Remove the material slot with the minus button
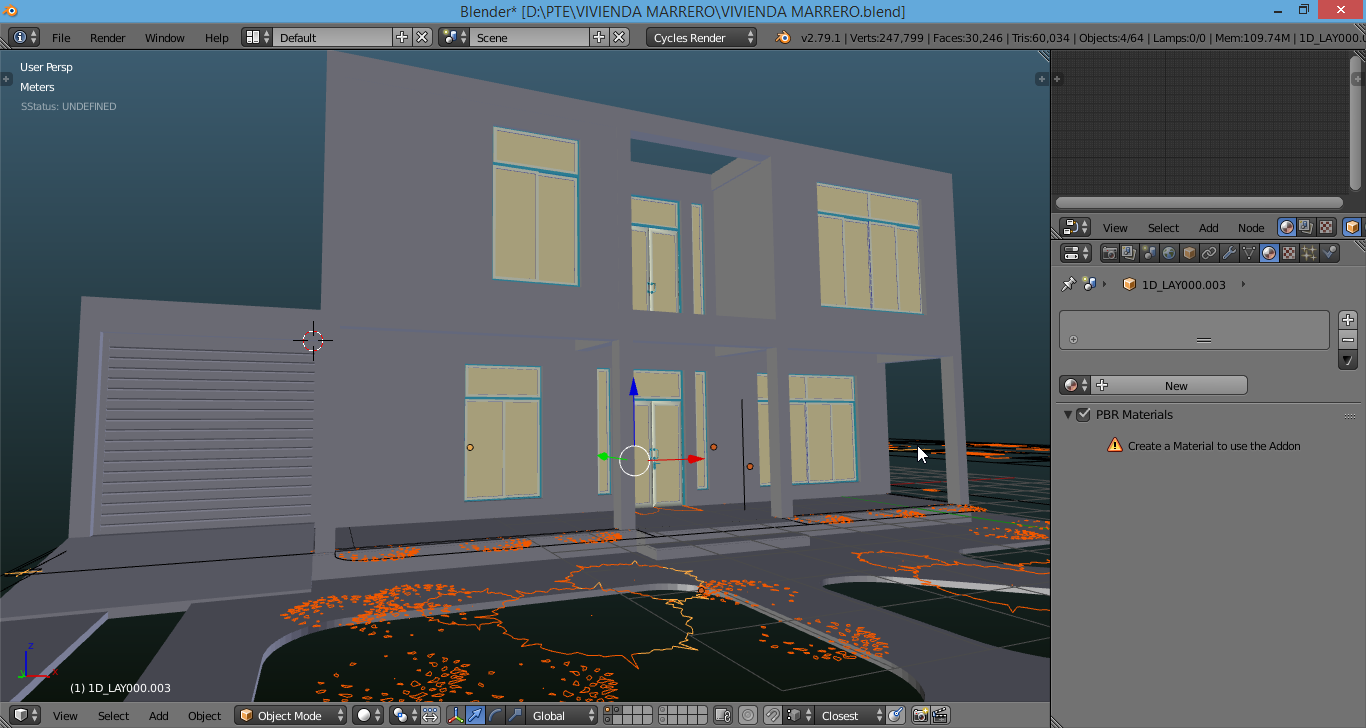The width and height of the screenshot is (1366, 728). 1348,340
